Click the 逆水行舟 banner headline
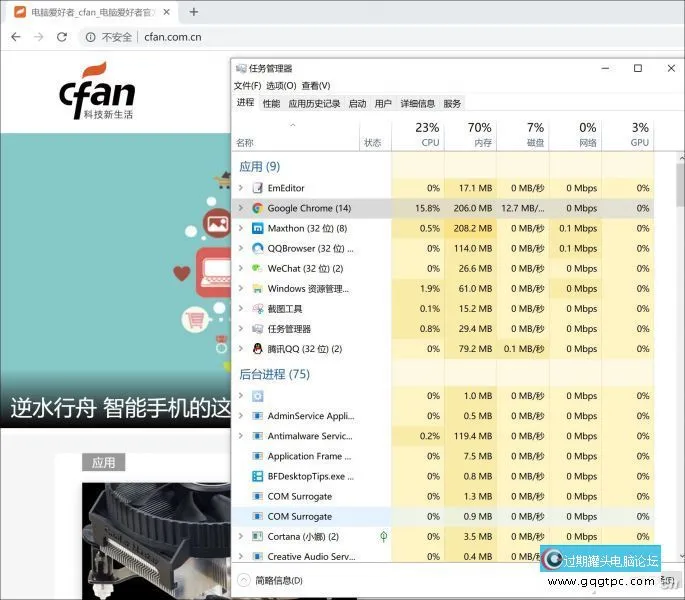The height and width of the screenshot is (600, 685). 121,408
